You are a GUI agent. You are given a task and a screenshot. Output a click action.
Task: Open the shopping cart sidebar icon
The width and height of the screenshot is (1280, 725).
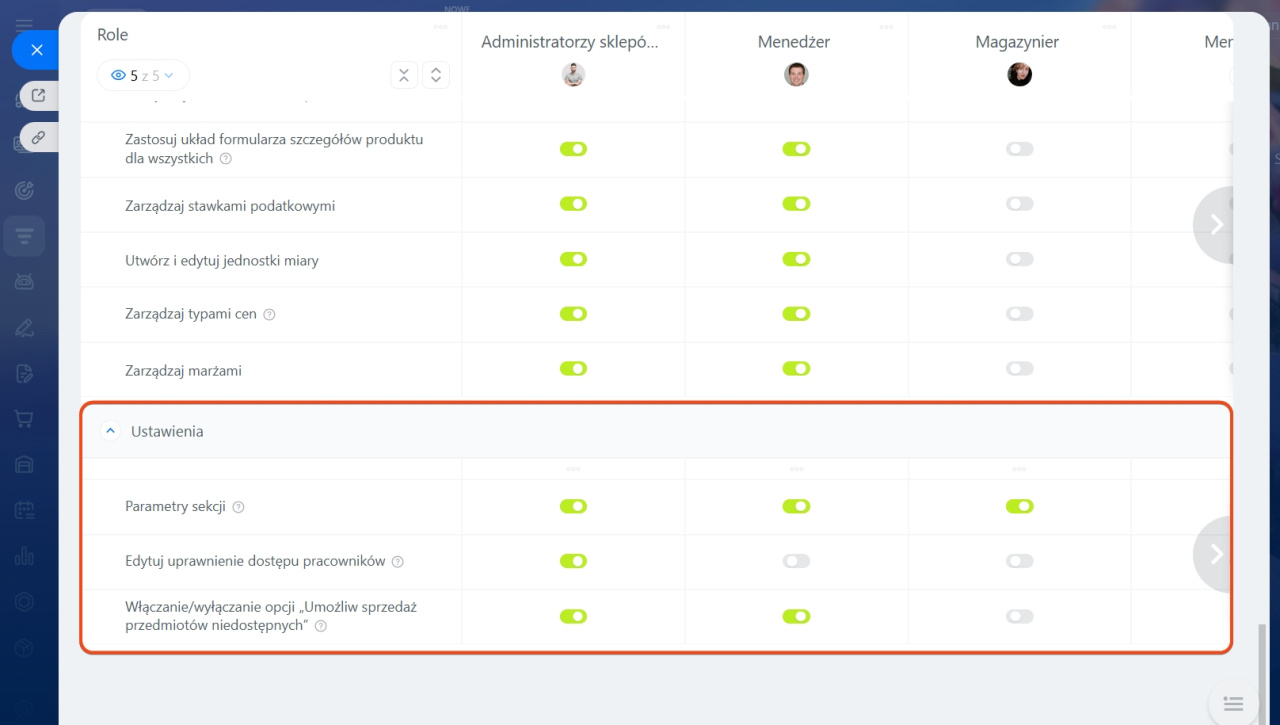pos(24,419)
